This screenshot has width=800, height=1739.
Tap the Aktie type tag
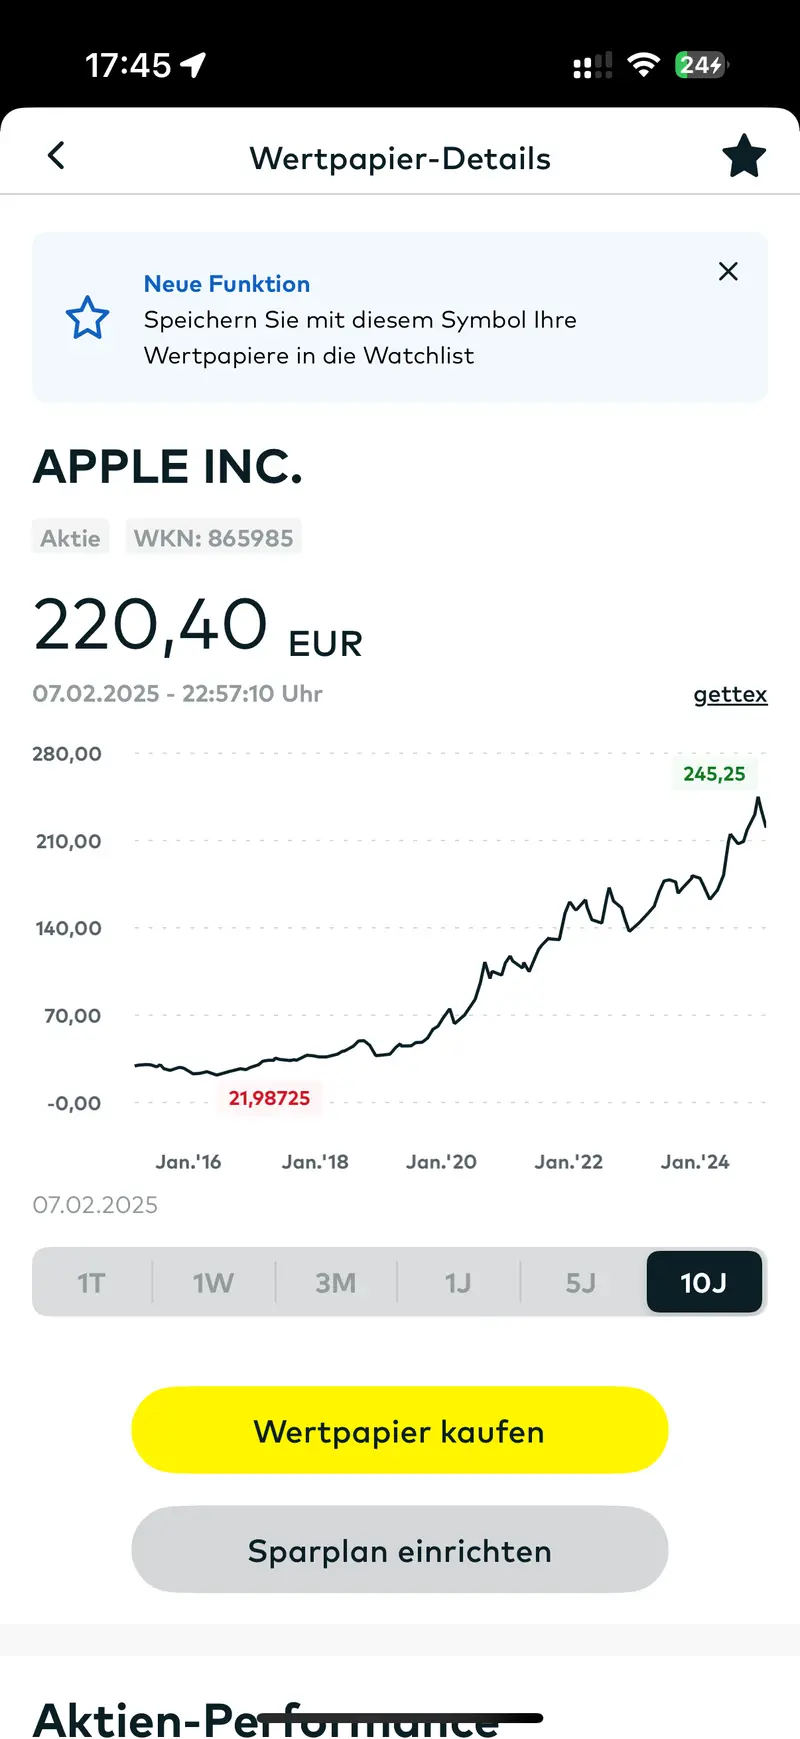tap(70, 538)
